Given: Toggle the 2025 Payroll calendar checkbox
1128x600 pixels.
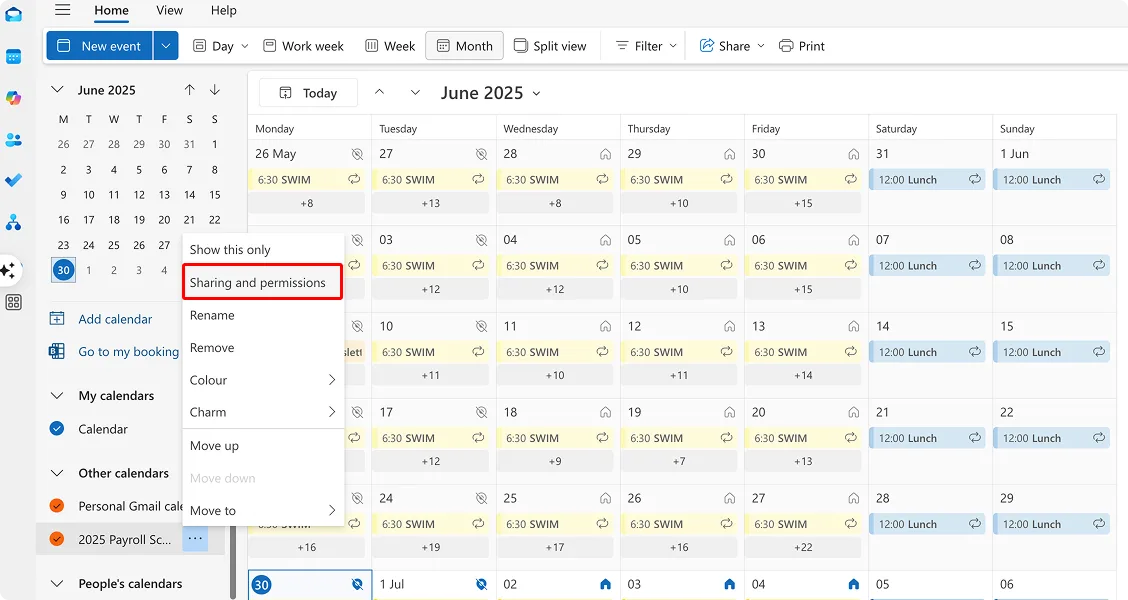Looking at the screenshot, I should tap(57, 539).
